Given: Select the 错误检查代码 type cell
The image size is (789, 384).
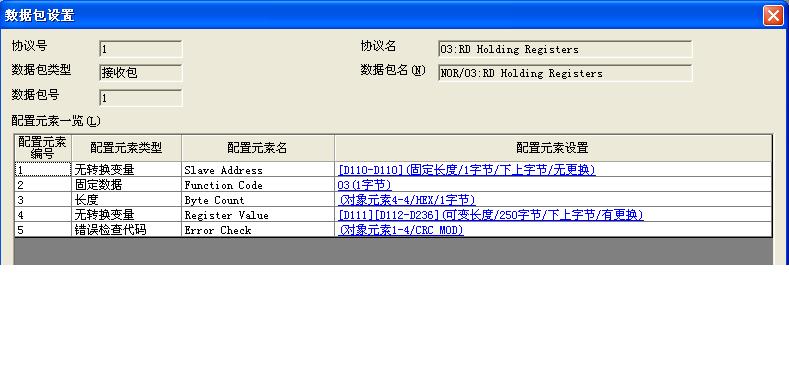Looking at the screenshot, I should tap(126, 230).
